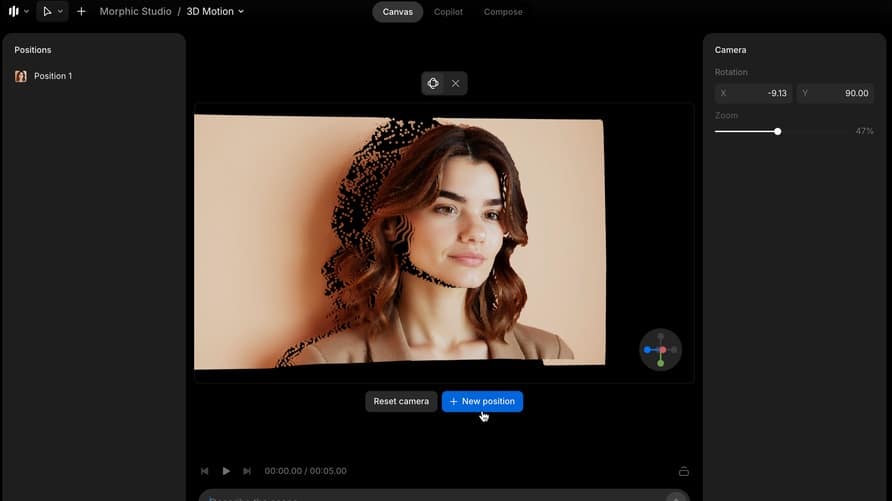The height and width of the screenshot is (501, 892).
Task: Click the Position 1 thumbnail
Action: point(21,76)
